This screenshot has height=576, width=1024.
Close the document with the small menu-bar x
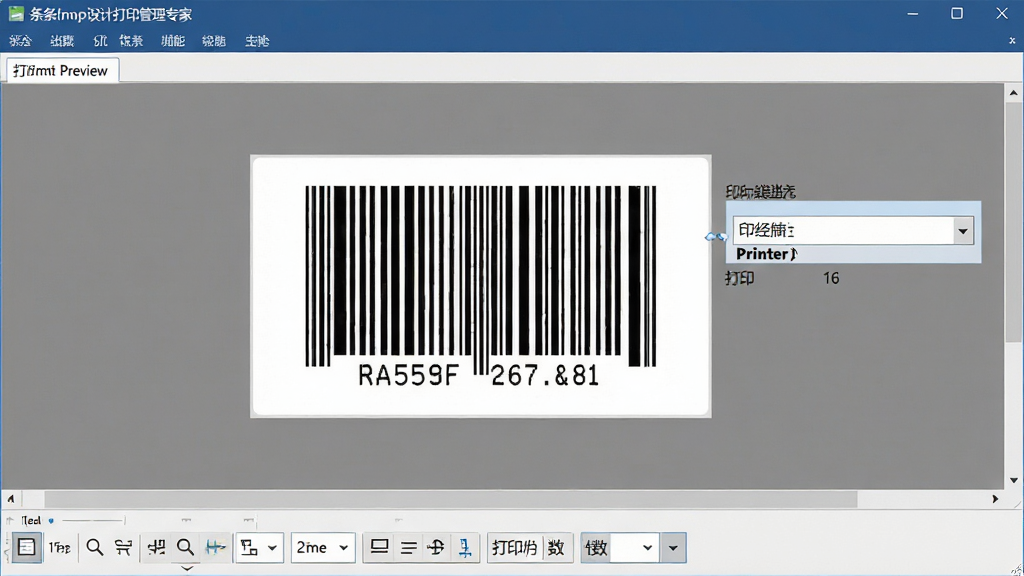(1012, 40)
